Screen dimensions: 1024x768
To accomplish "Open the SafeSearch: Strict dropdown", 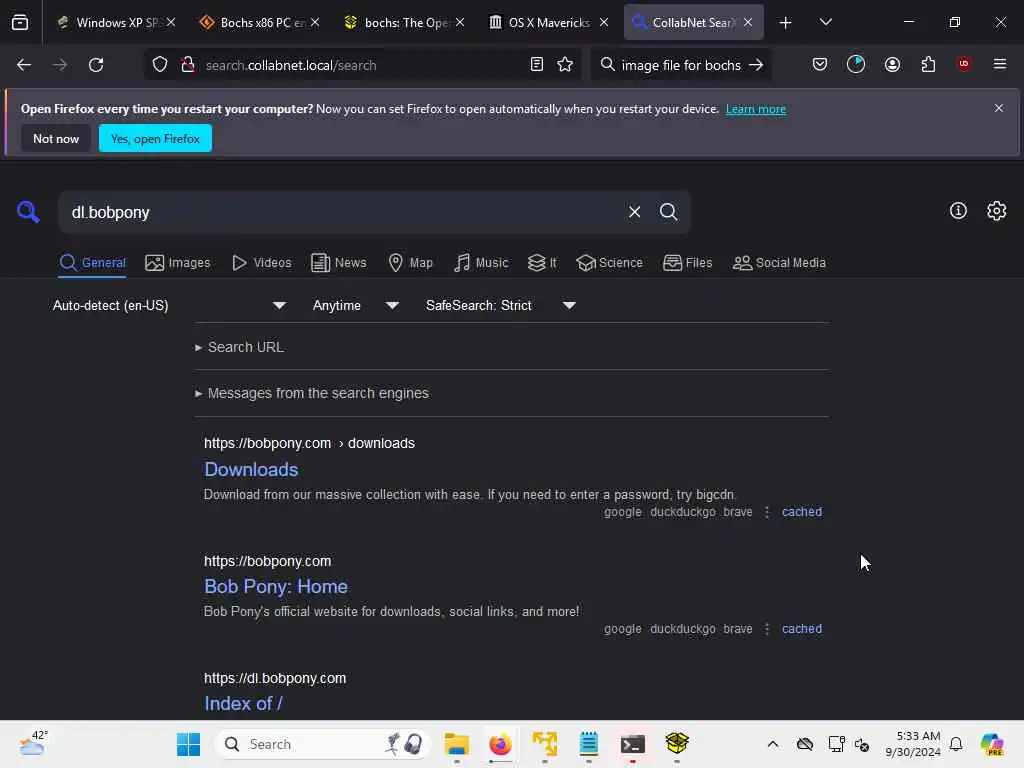I will click(500, 305).
